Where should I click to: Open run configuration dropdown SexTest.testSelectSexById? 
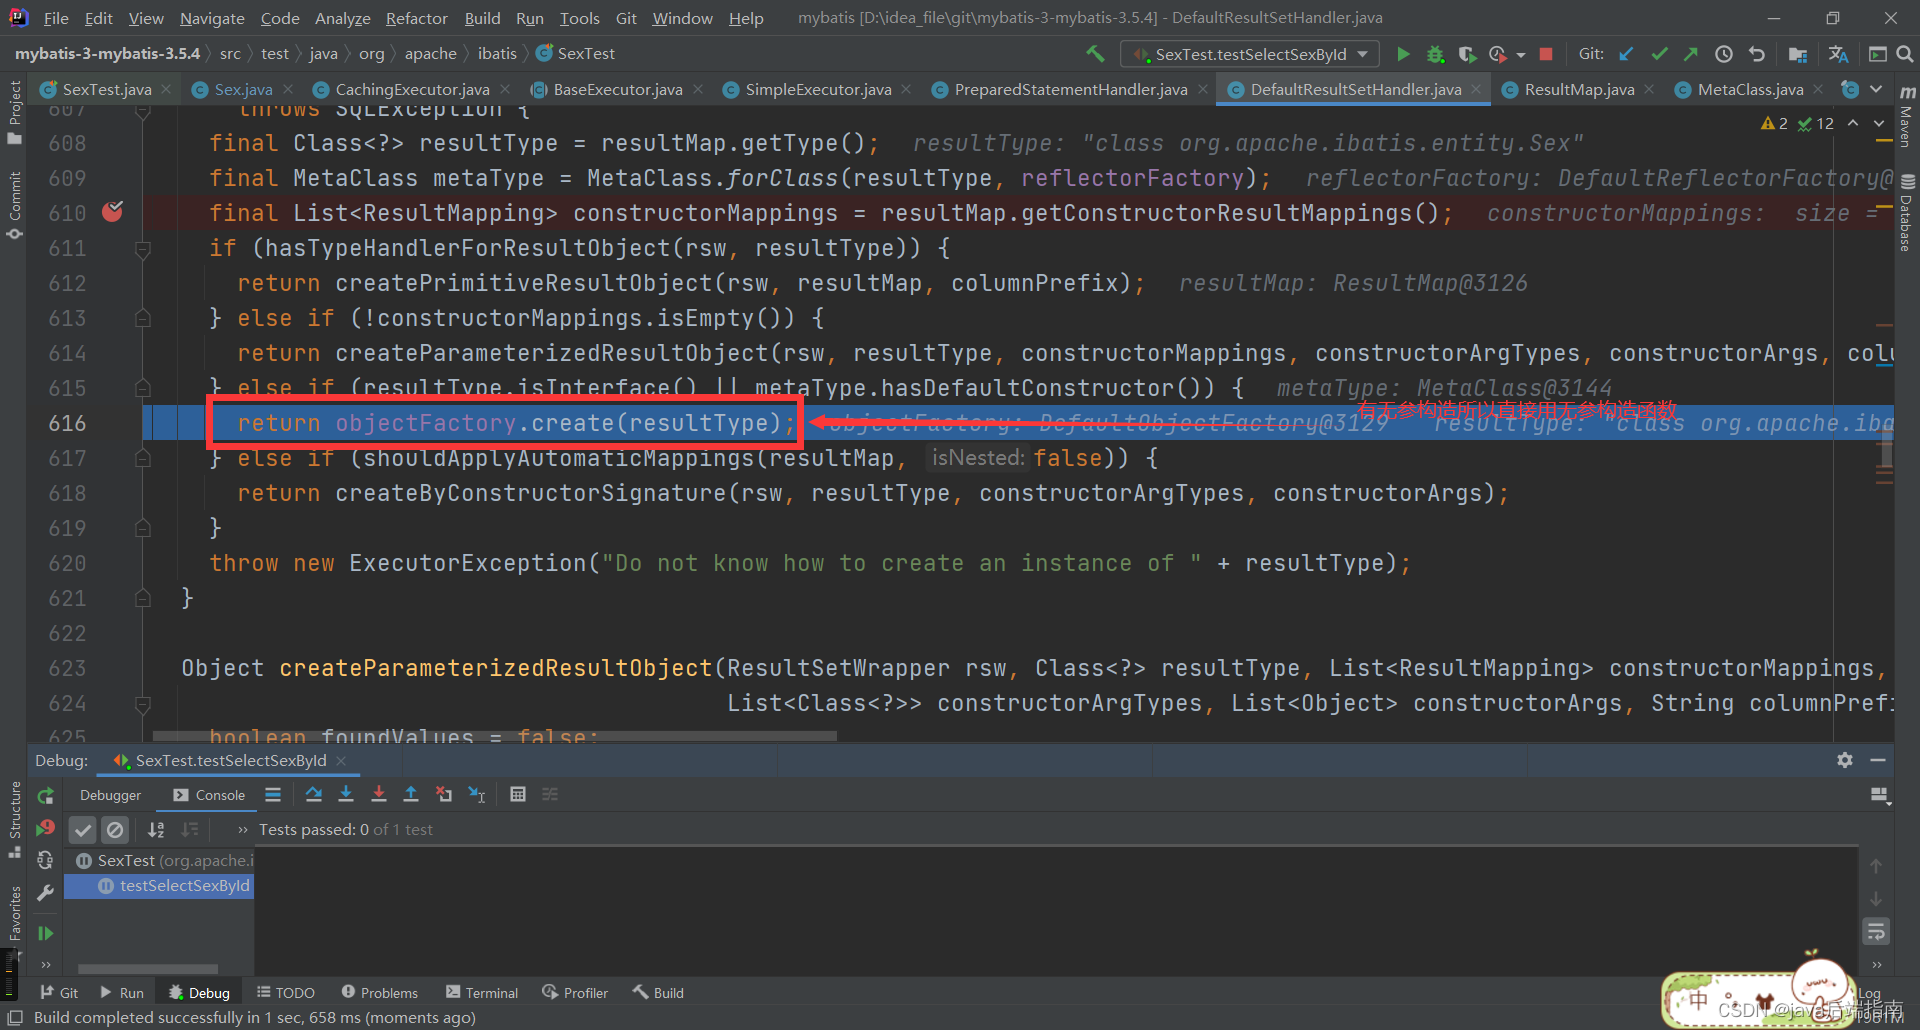pos(1250,54)
